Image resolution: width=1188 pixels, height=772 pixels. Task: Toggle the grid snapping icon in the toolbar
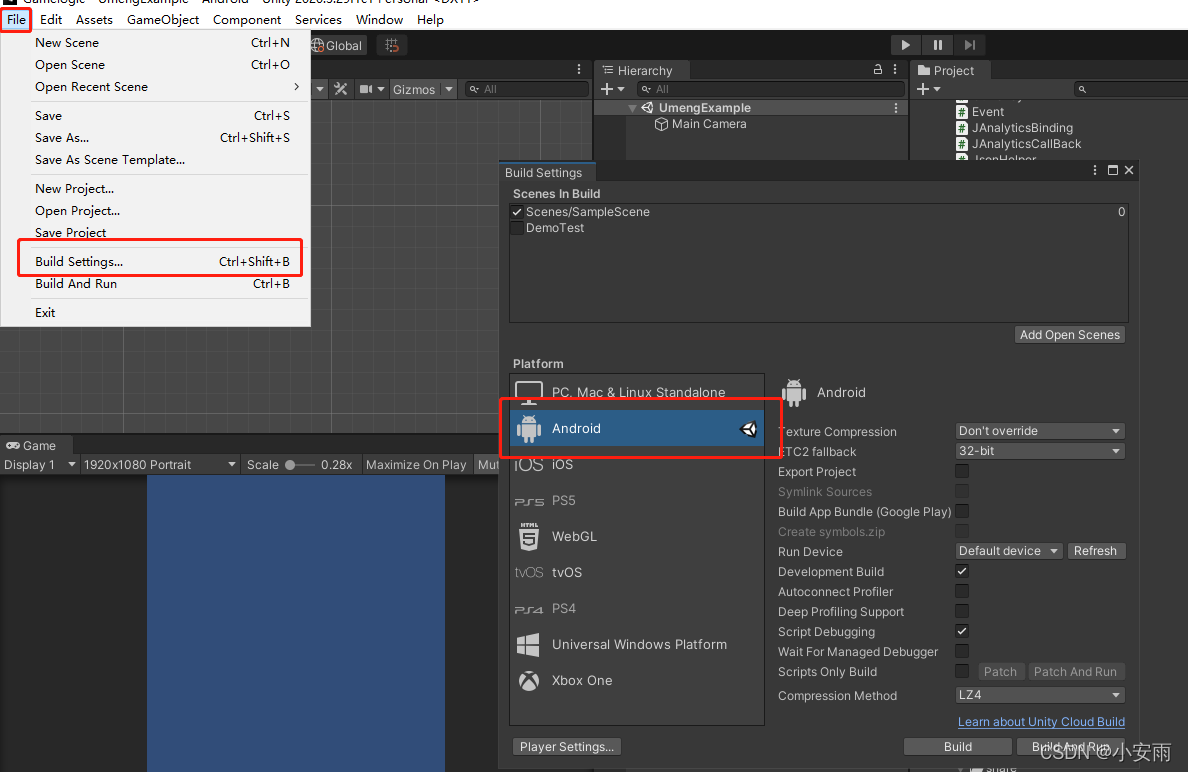click(391, 44)
